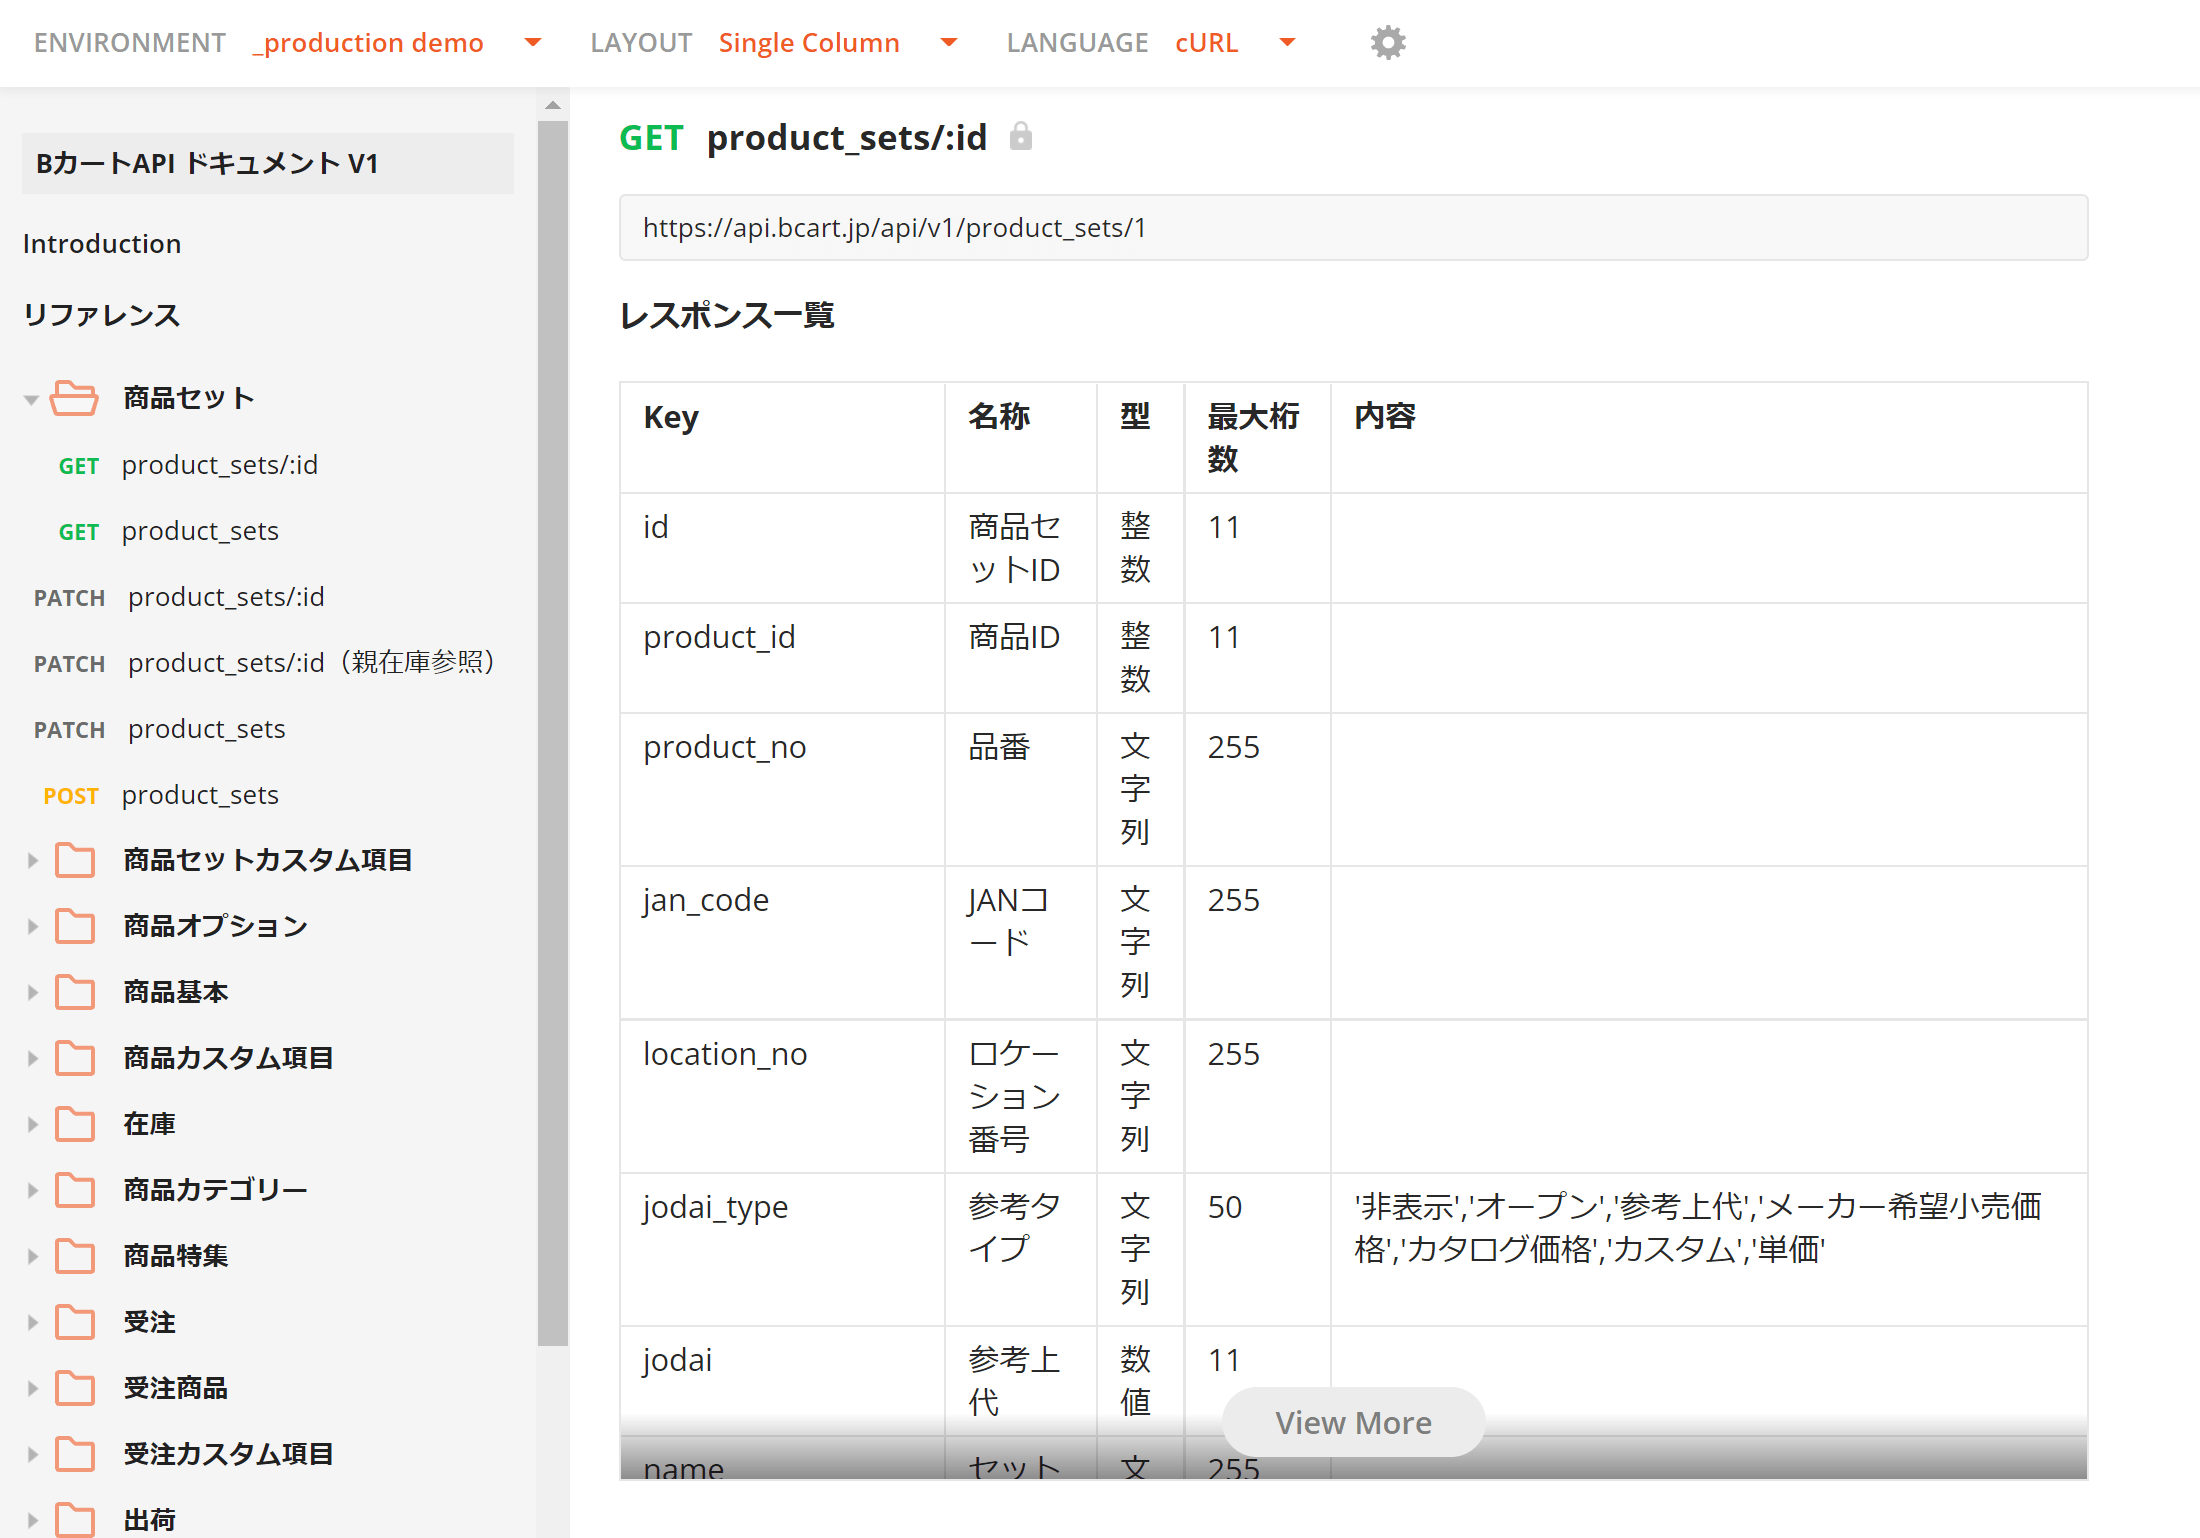The image size is (2200, 1538).
Task: Select PATCH product_sets/:id（親在庫参照）entry
Action: [x=265, y=663]
